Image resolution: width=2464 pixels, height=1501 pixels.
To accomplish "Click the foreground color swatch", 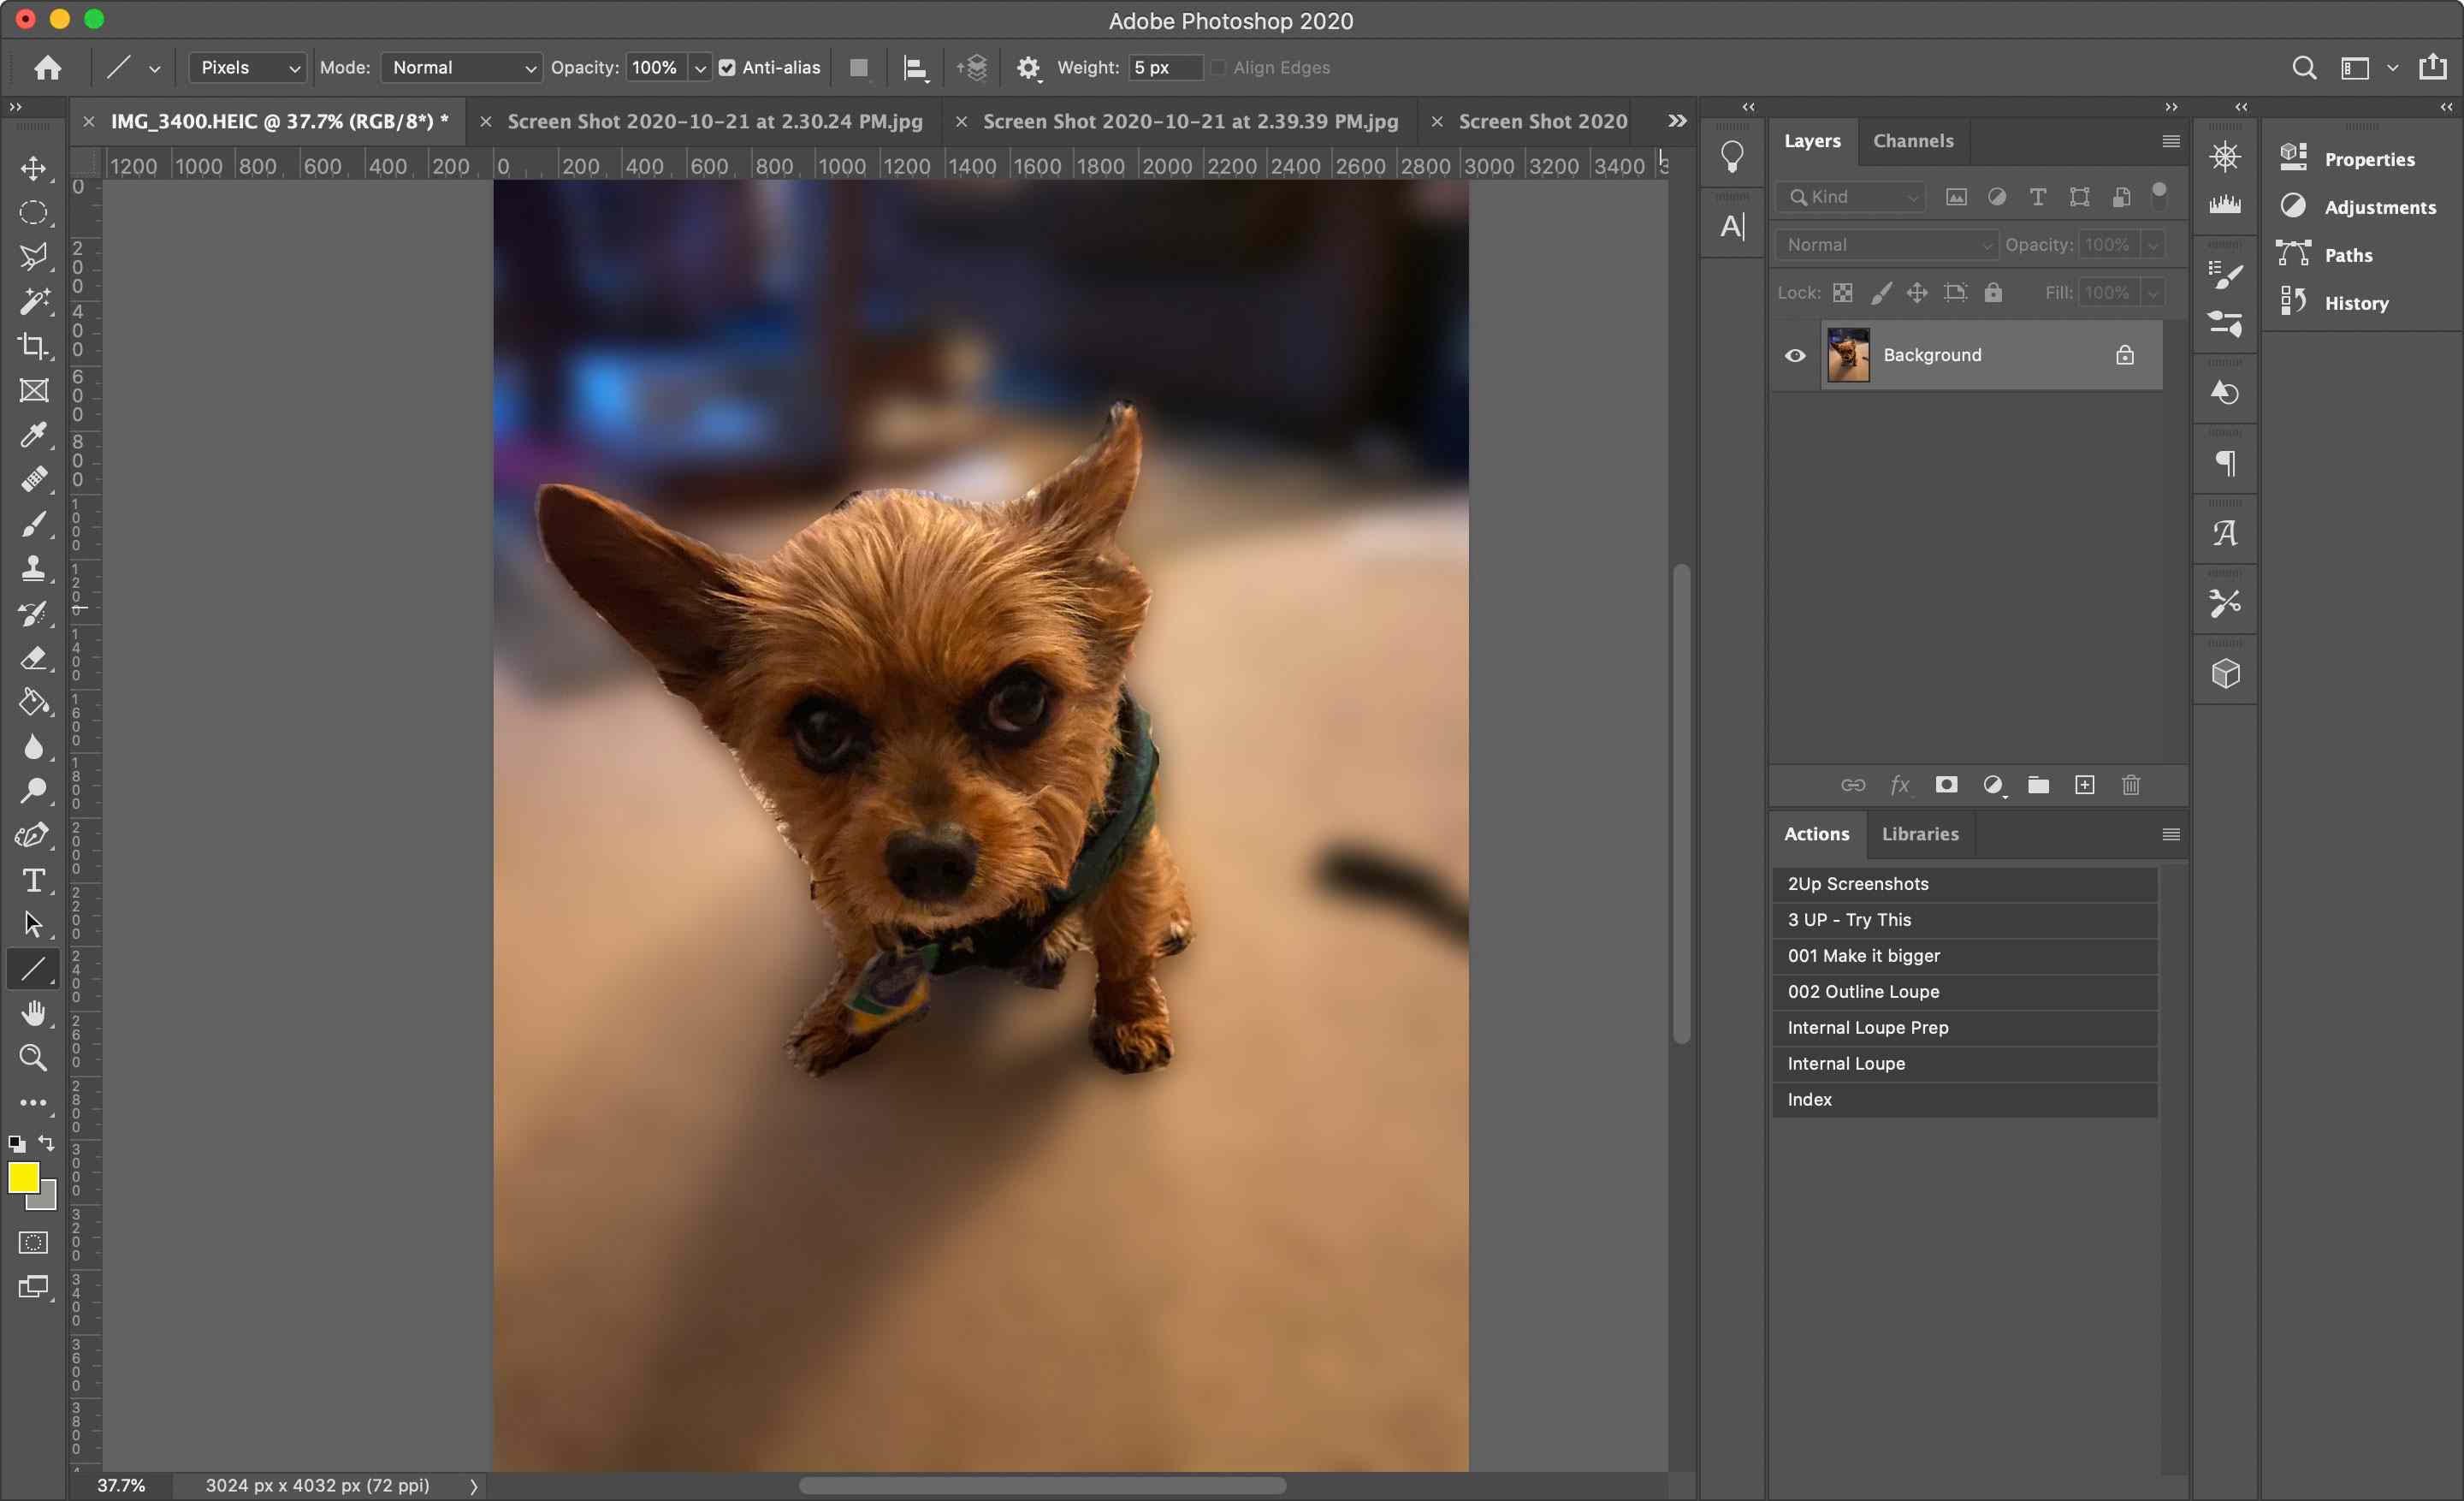I will (x=25, y=1178).
